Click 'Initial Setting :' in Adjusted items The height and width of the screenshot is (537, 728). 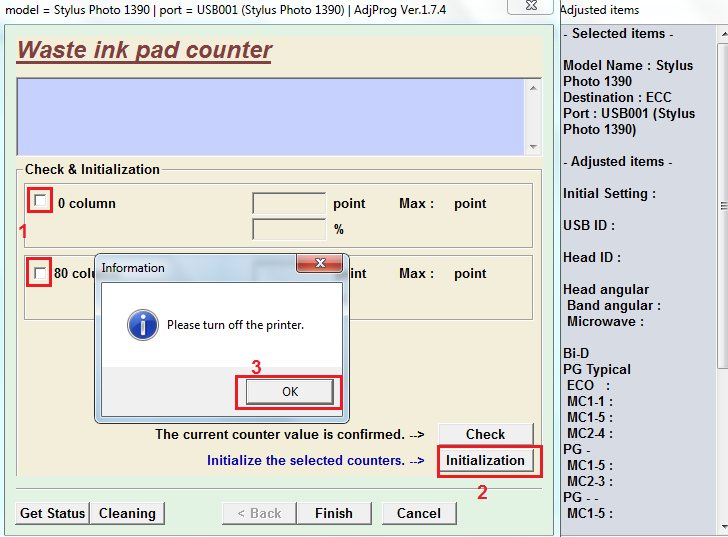pyautogui.click(x=609, y=193)
